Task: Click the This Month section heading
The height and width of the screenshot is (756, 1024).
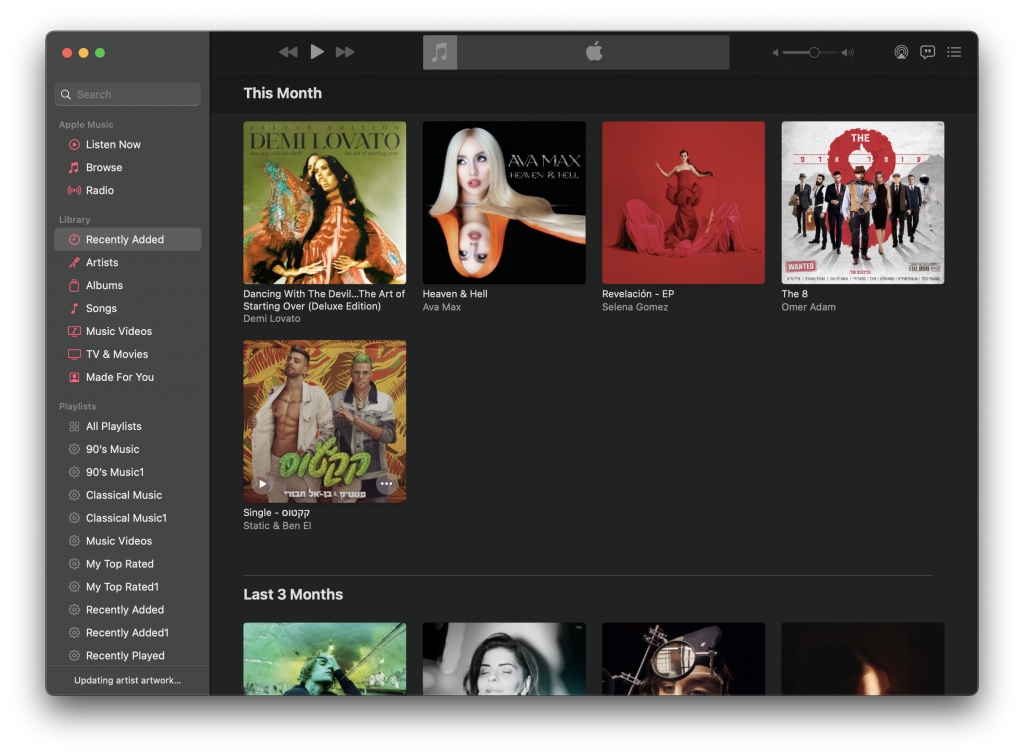Action: click(283, 93)
